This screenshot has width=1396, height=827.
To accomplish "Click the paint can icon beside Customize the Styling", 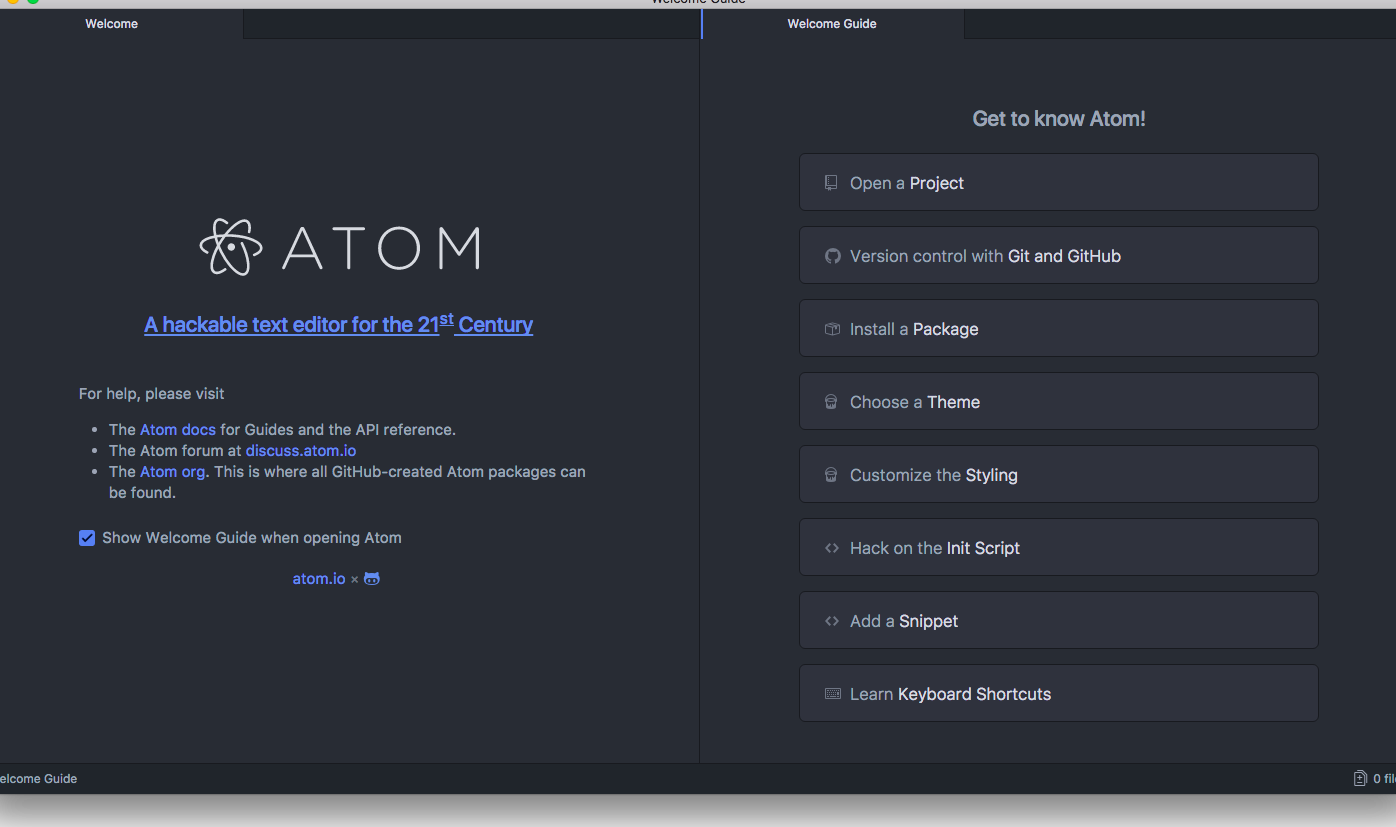I will coord(831,475).
